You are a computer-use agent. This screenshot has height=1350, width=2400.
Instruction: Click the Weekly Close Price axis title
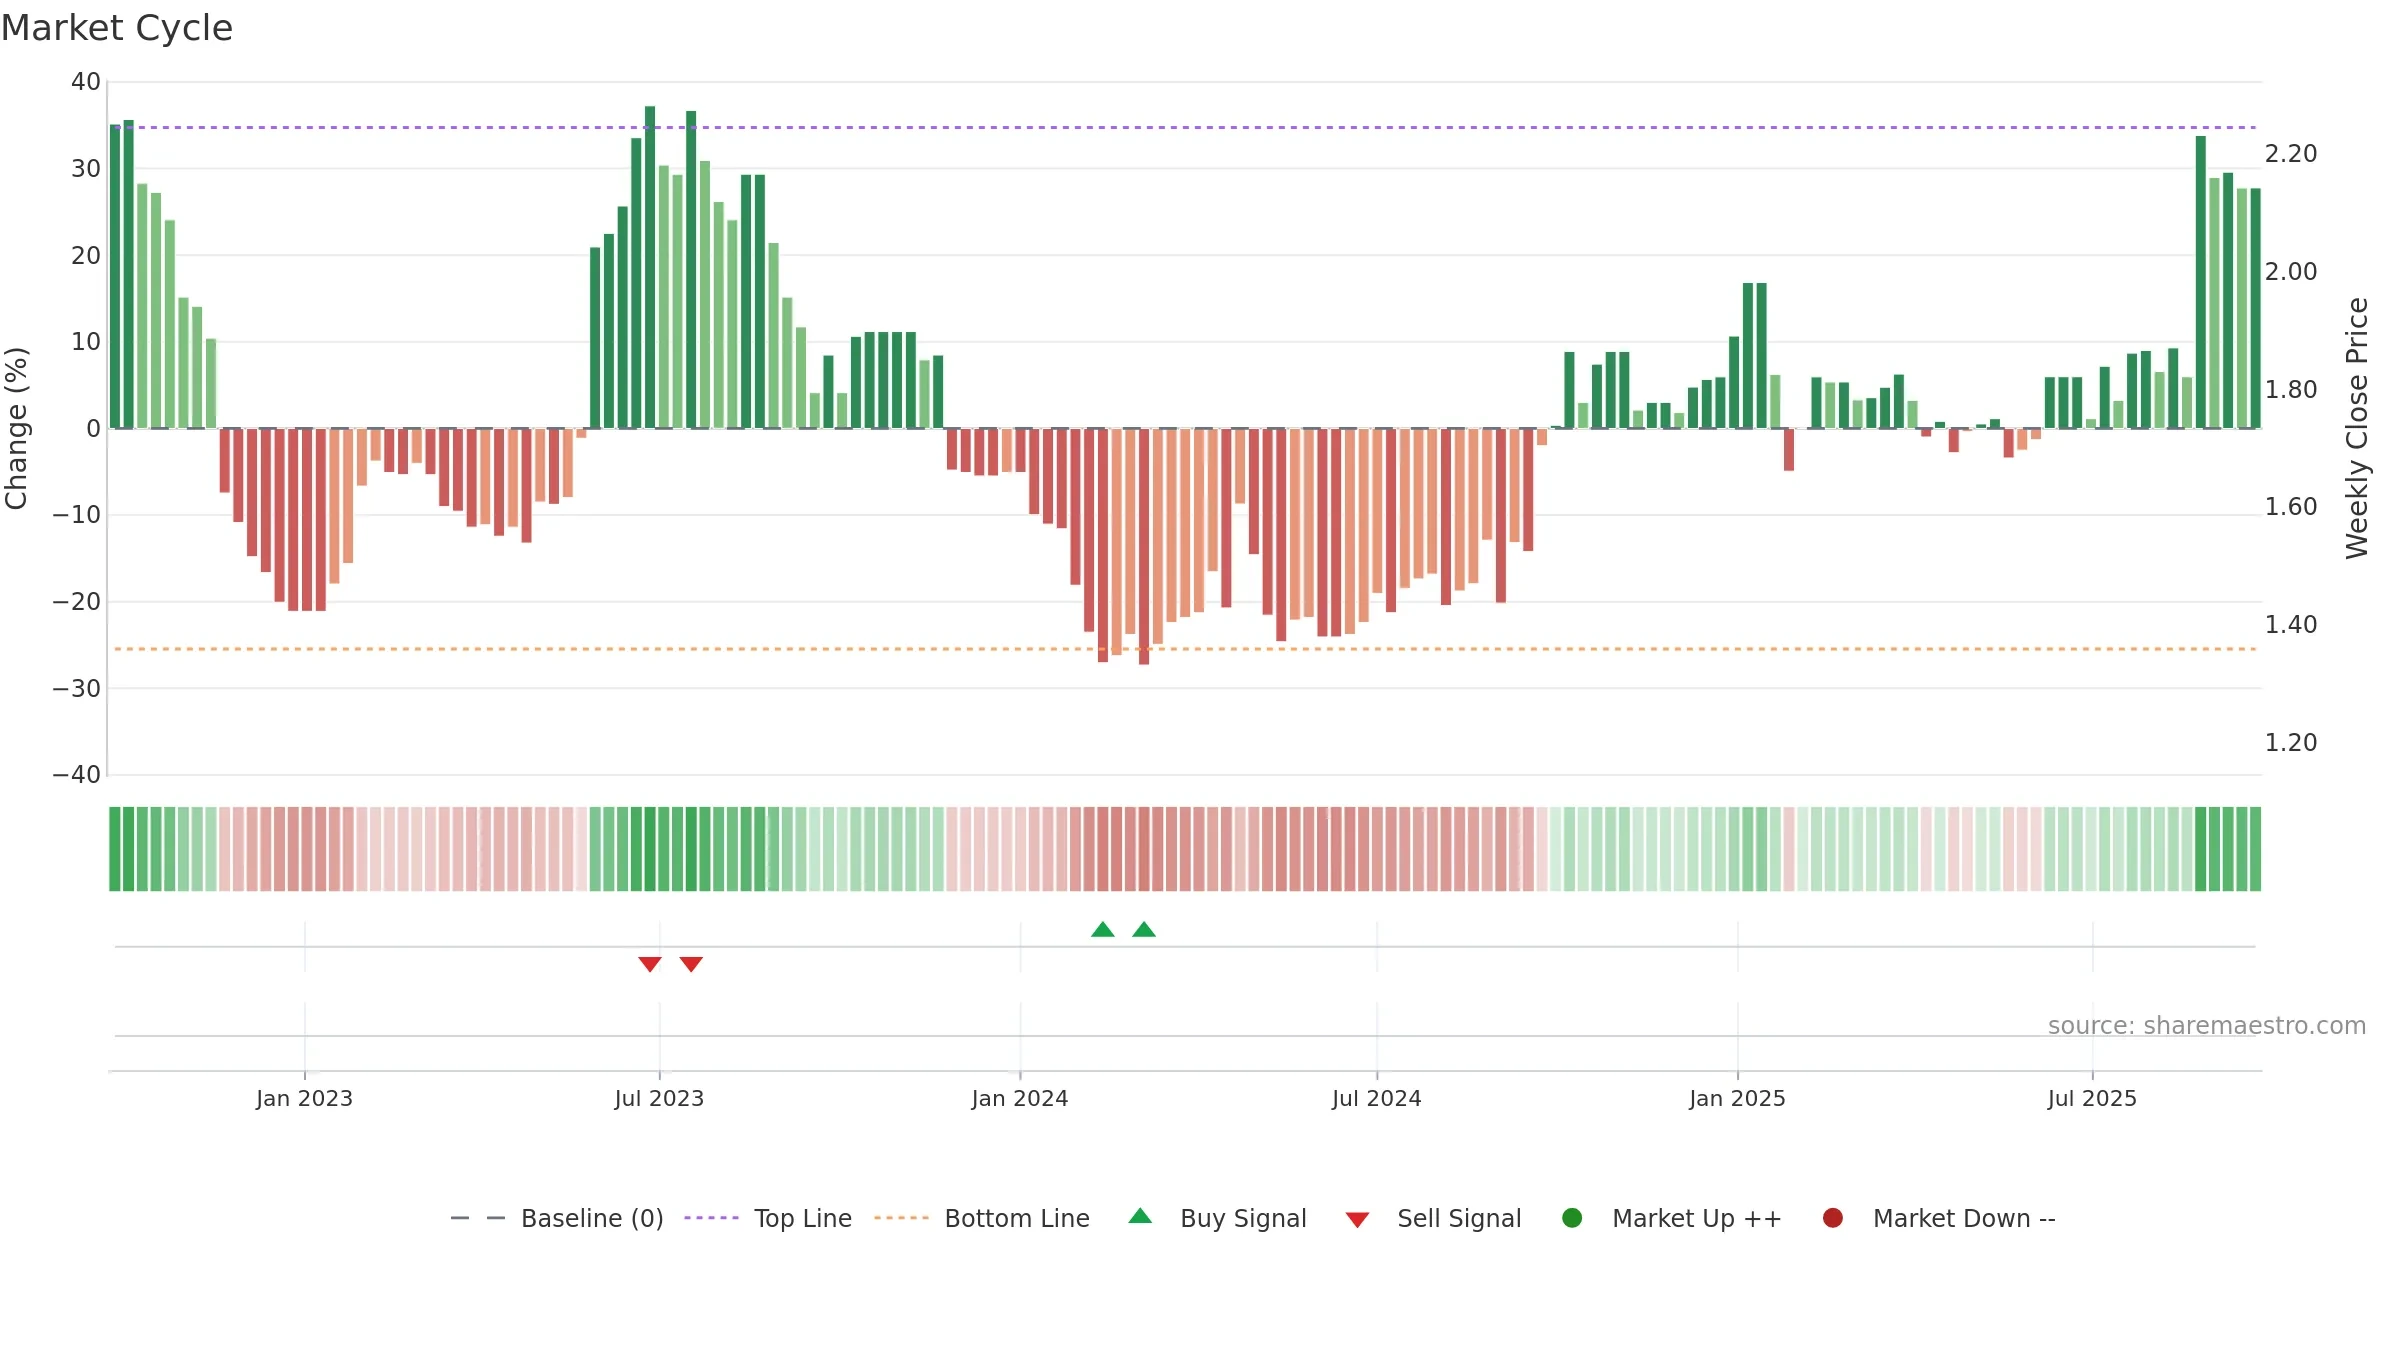coord(2357,428)
